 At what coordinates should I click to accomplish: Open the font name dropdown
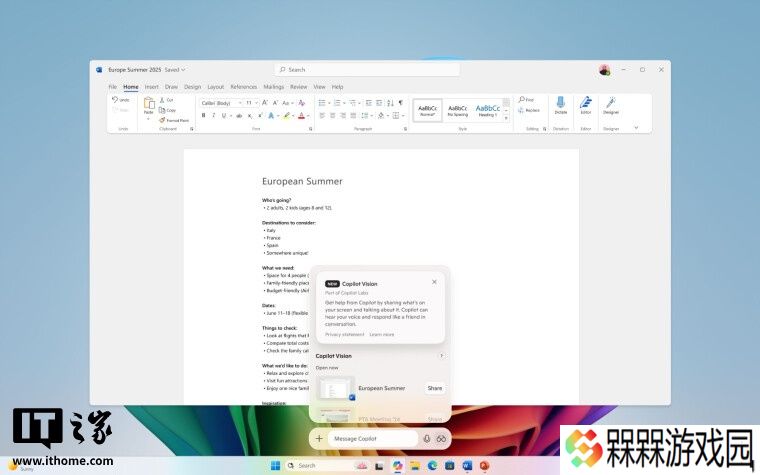tap(239, 103)
